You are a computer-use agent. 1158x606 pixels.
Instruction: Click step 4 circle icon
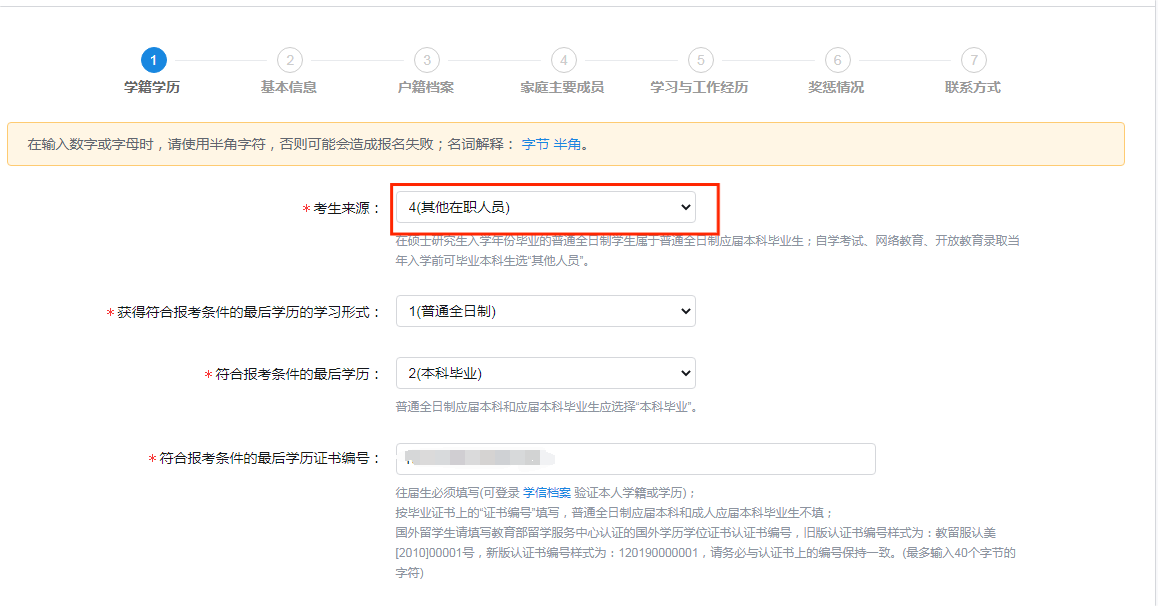coord(563,60)
